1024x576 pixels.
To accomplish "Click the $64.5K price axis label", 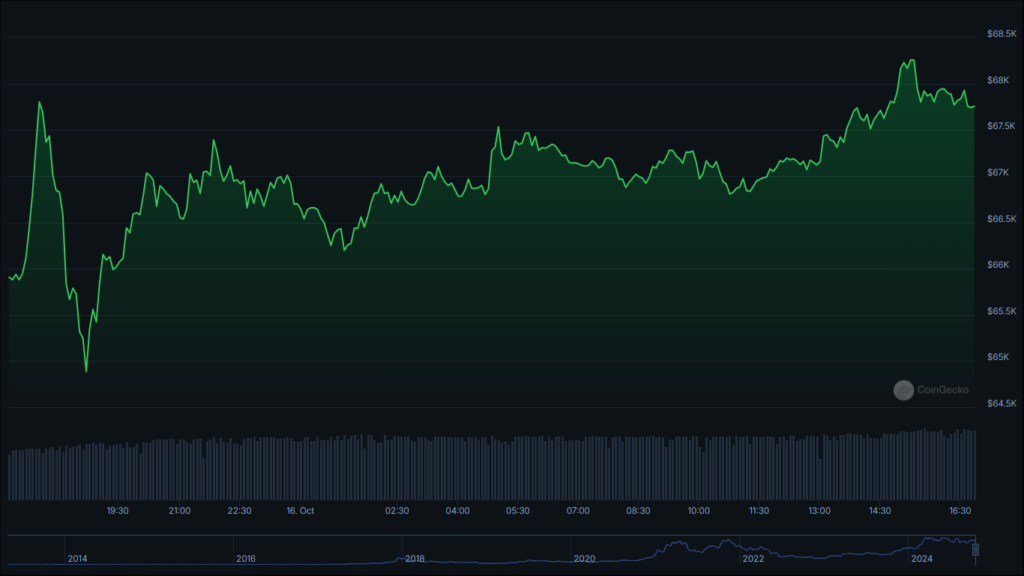I will (x=1001, y=404).
